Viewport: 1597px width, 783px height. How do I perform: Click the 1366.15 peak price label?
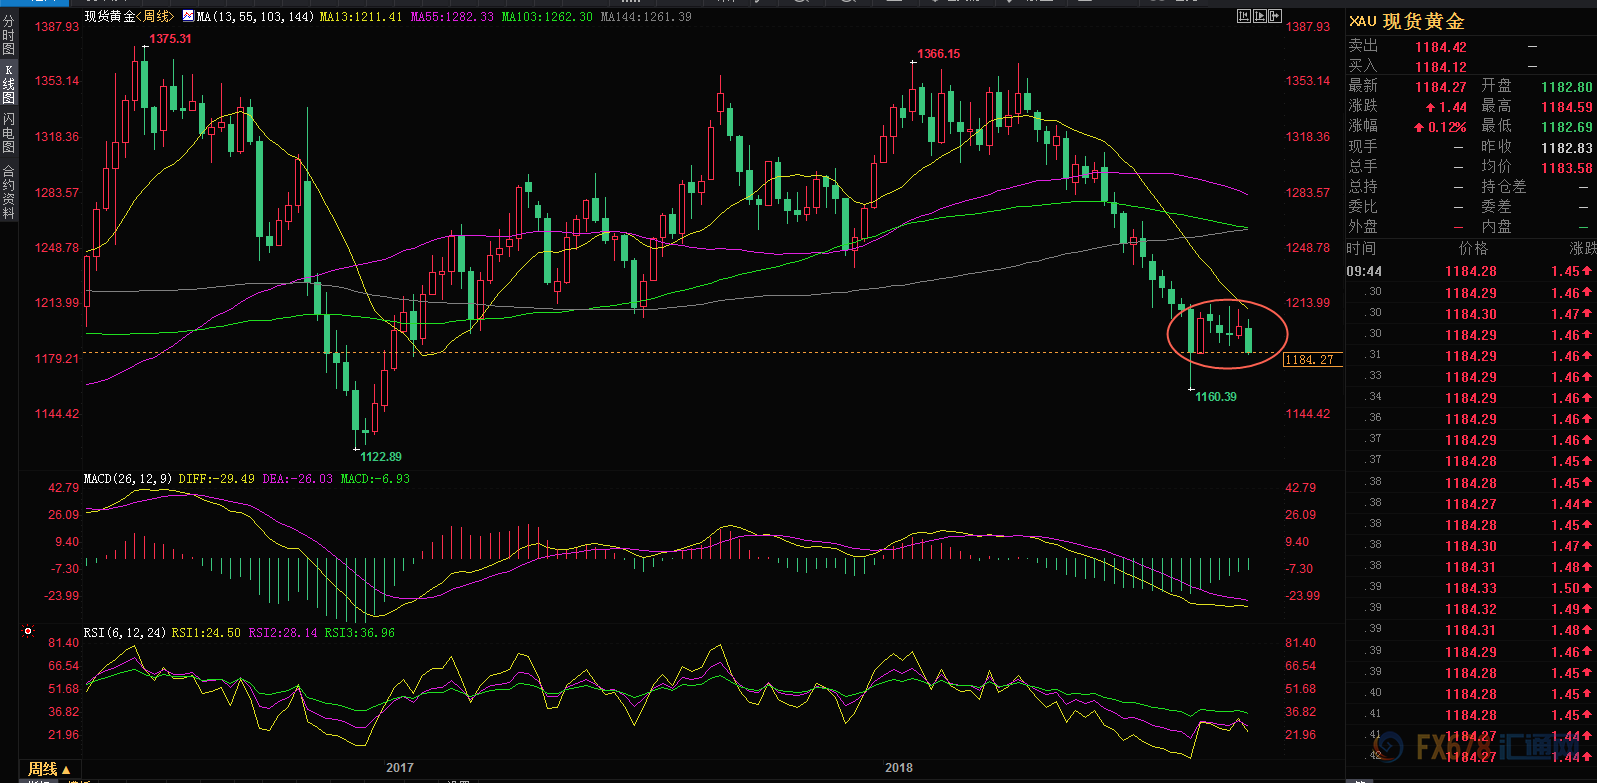pyautogui.click(x=938, y=54)
